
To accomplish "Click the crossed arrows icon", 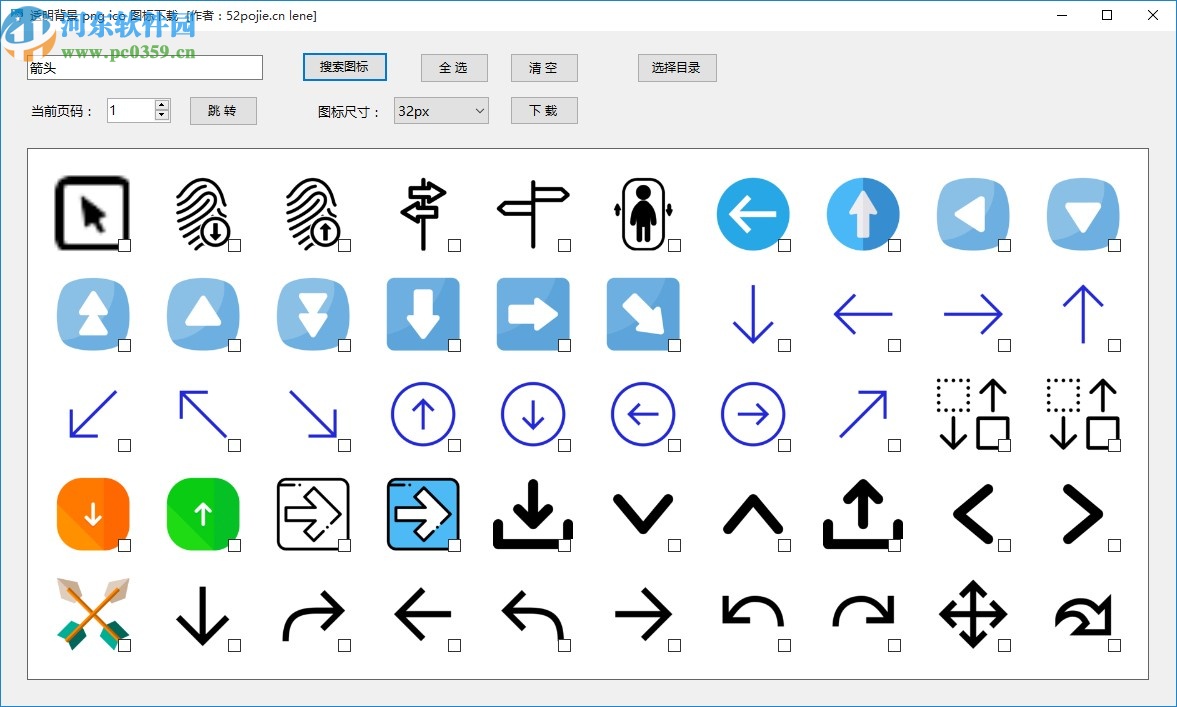I will click(x=92, y=614).
